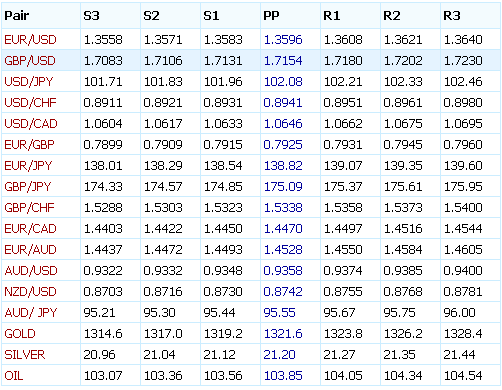Screen dimensions: 502x390
Task: Select the OIL row label
Action: pyautogui.click(x=14, y=376)
